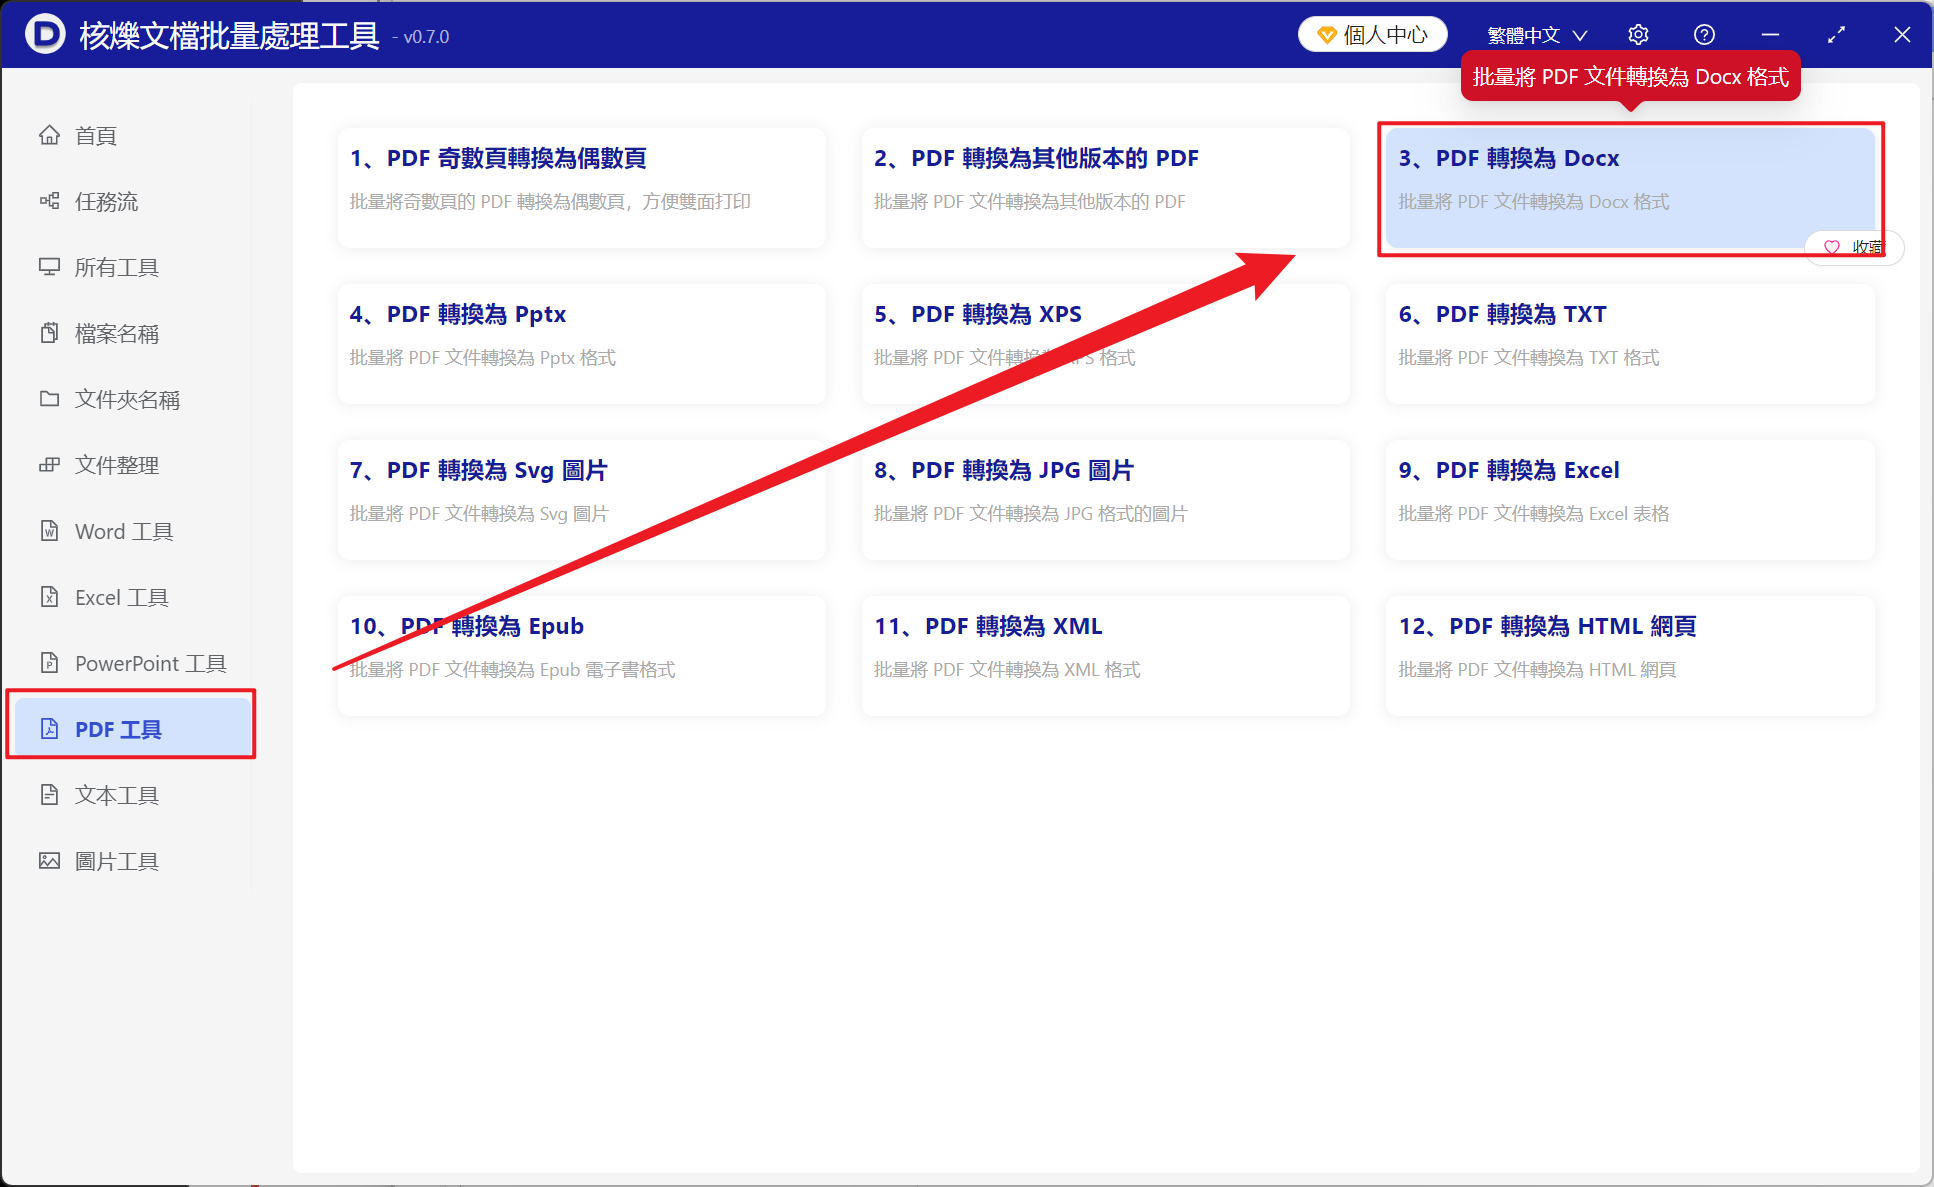Click the app logo in title bar
The width and height of the screenshot is (1934, 1187).
(45, 35)
